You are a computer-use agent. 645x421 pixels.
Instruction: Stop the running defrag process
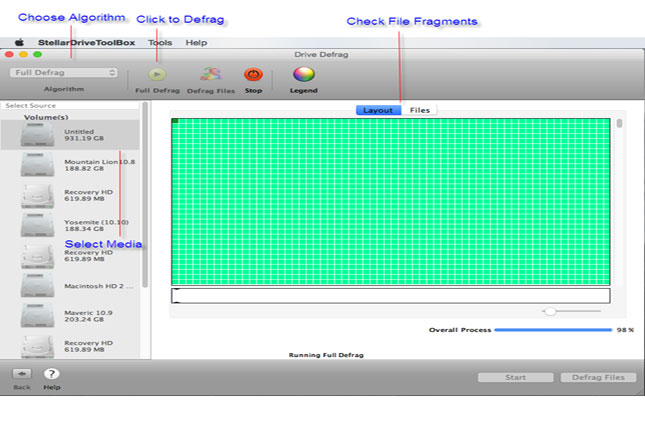[x=253, y=74]
